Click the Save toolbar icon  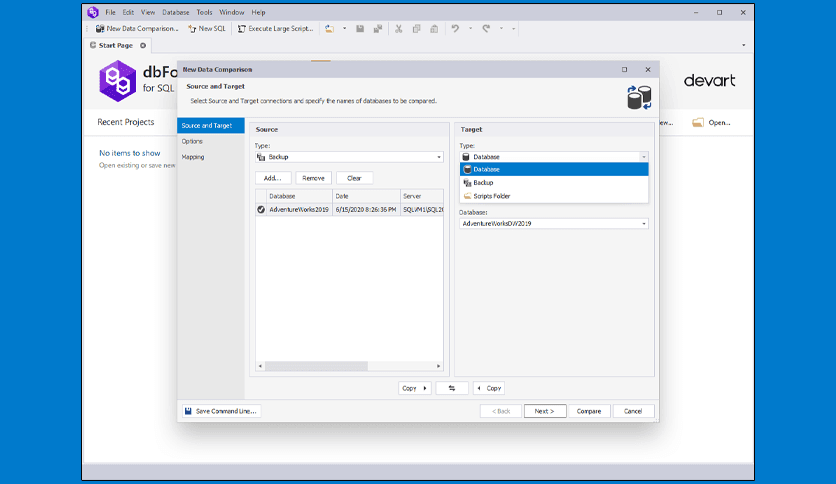pos(360,29)
